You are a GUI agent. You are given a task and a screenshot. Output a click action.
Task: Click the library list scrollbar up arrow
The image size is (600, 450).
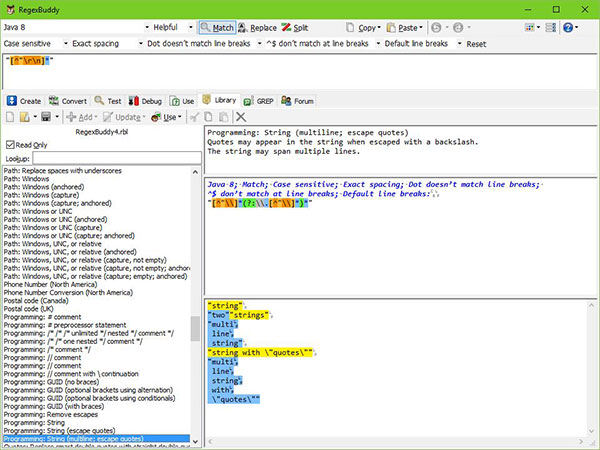coord(195,172)
